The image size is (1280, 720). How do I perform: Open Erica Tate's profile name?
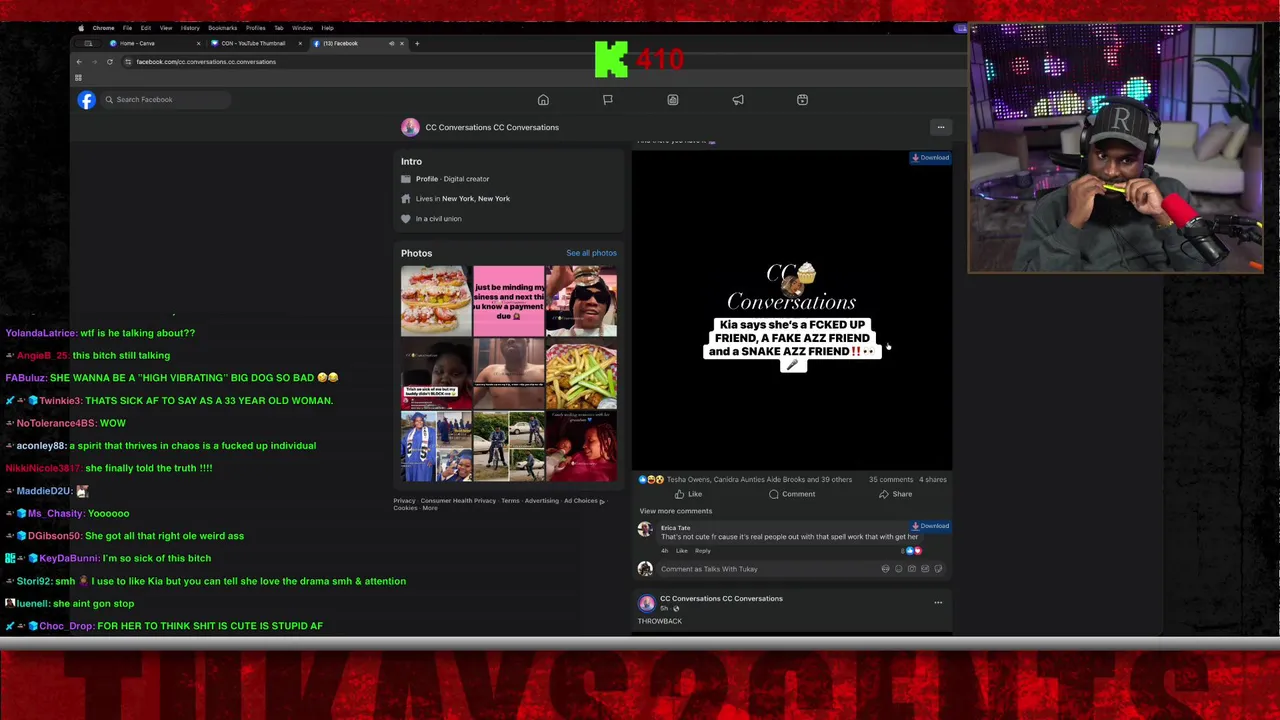(675, 528)
